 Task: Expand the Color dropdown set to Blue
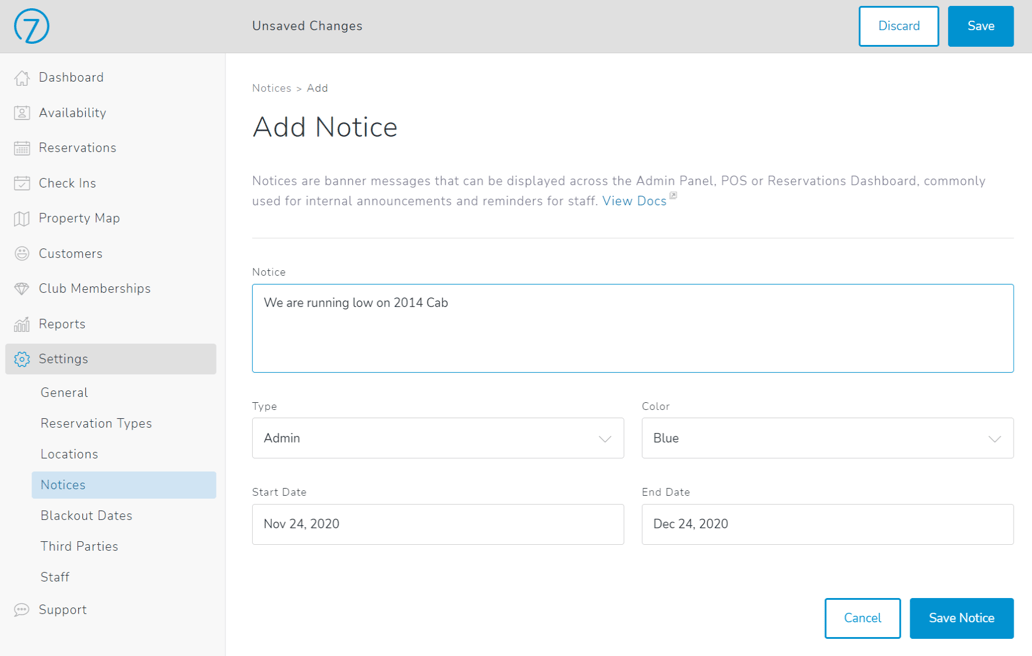[827, 438]
